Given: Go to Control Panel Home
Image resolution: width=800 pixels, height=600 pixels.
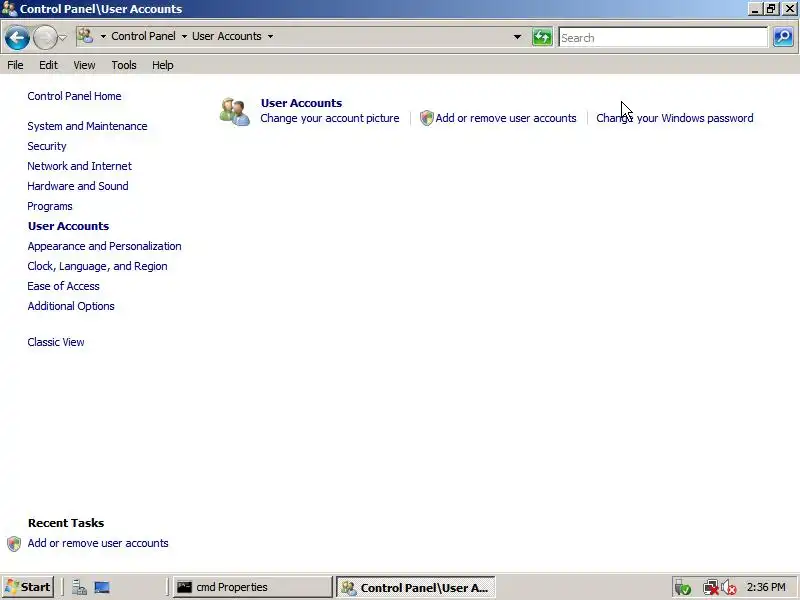Looking at the screenshot, I should pyautogui.click(x=74, y=96).
